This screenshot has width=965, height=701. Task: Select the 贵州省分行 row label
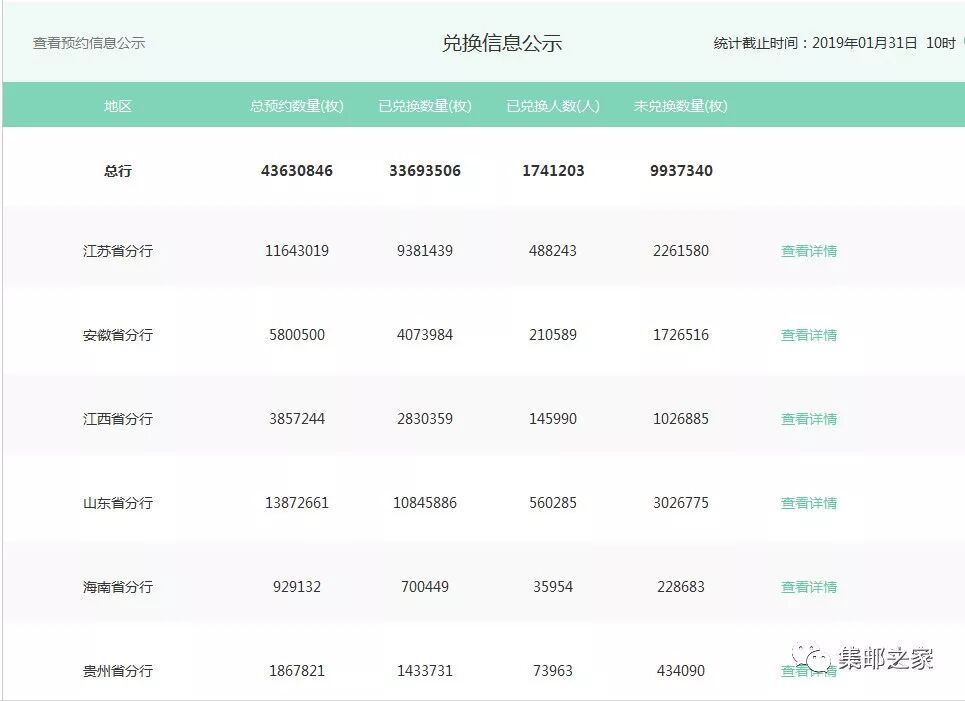[118, 671]
